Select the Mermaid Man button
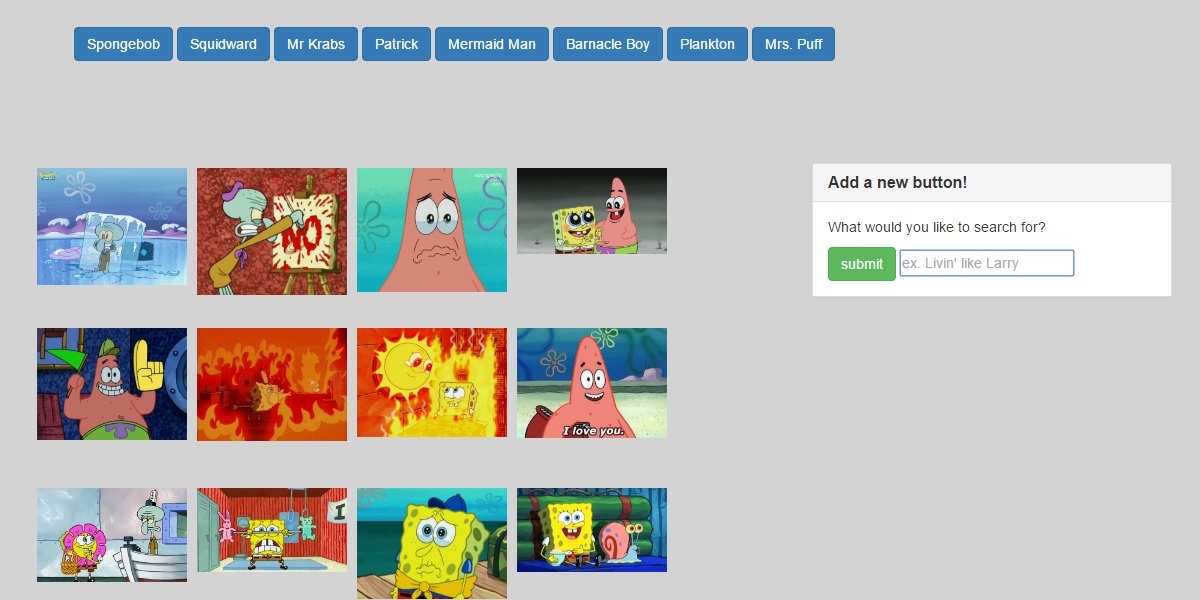The image size is (1200, 600). click(491, 44)
